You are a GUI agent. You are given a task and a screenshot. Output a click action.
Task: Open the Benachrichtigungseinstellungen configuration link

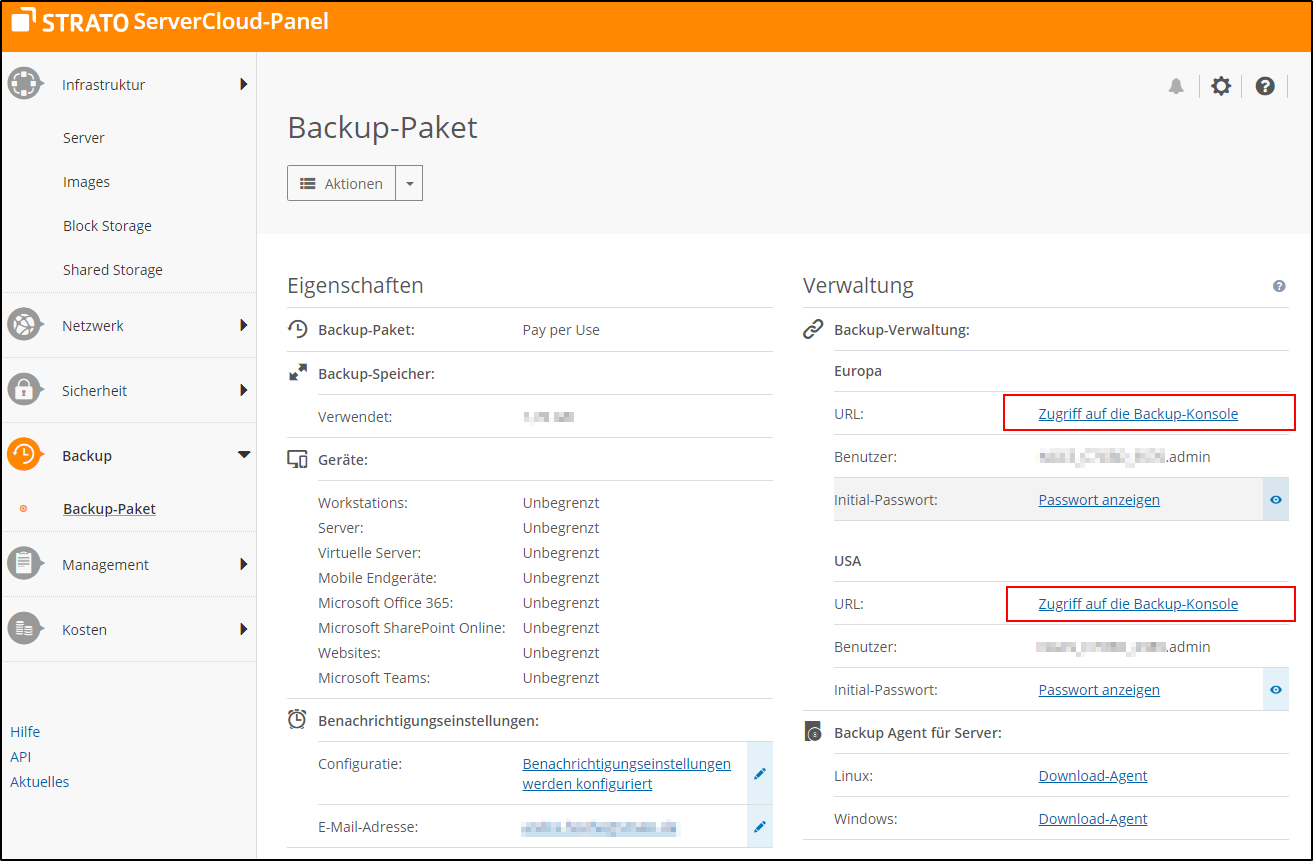click(x=625, y=773)
